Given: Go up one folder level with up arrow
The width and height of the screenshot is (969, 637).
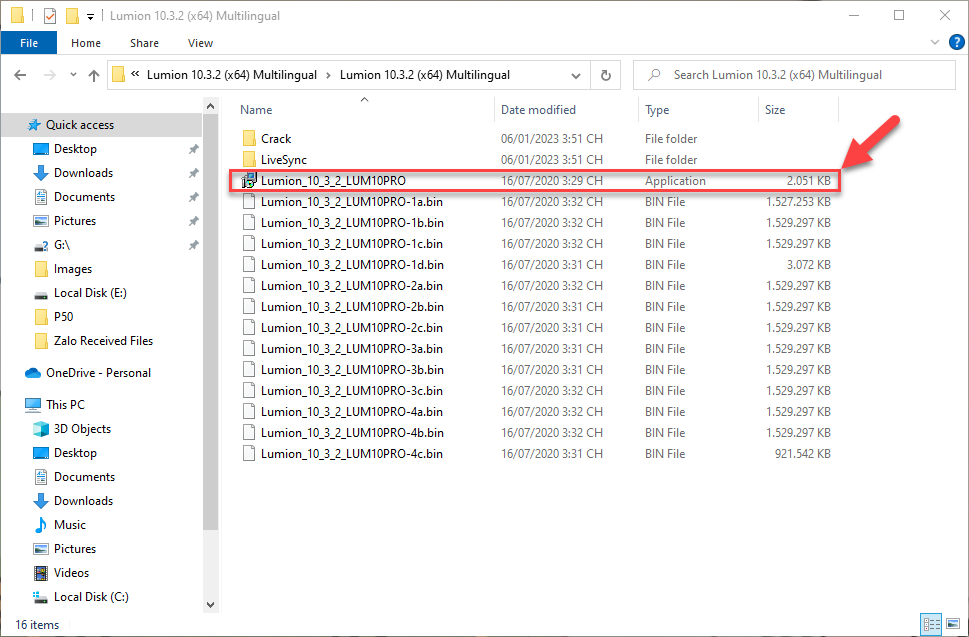Looking at the screenshot, I should pyautogui.click(x=94, y=75).
